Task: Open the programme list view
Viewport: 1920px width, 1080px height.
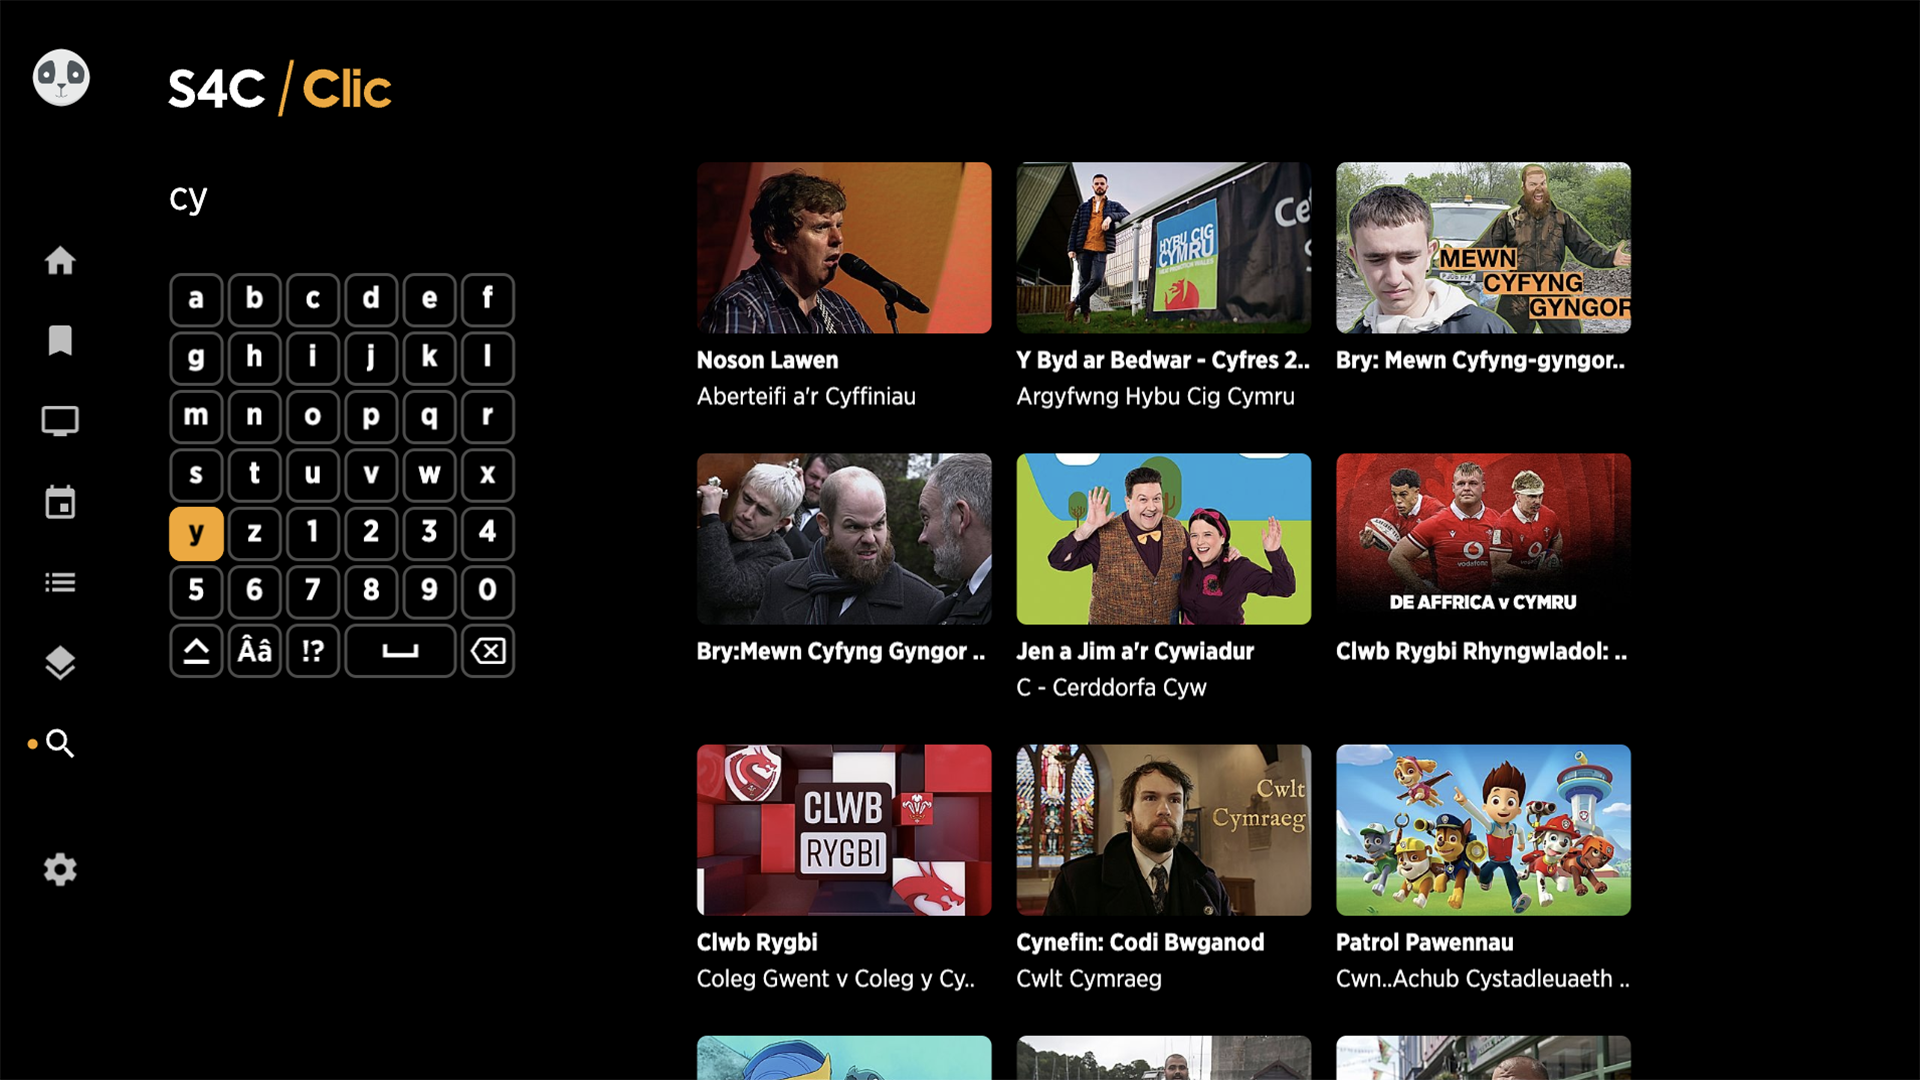Action: pyautogui.click(x=60, y=582)
